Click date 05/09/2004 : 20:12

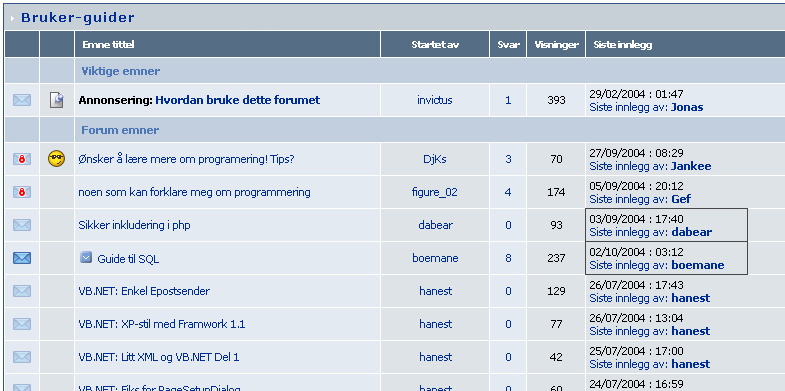click(x=636, y=186)
